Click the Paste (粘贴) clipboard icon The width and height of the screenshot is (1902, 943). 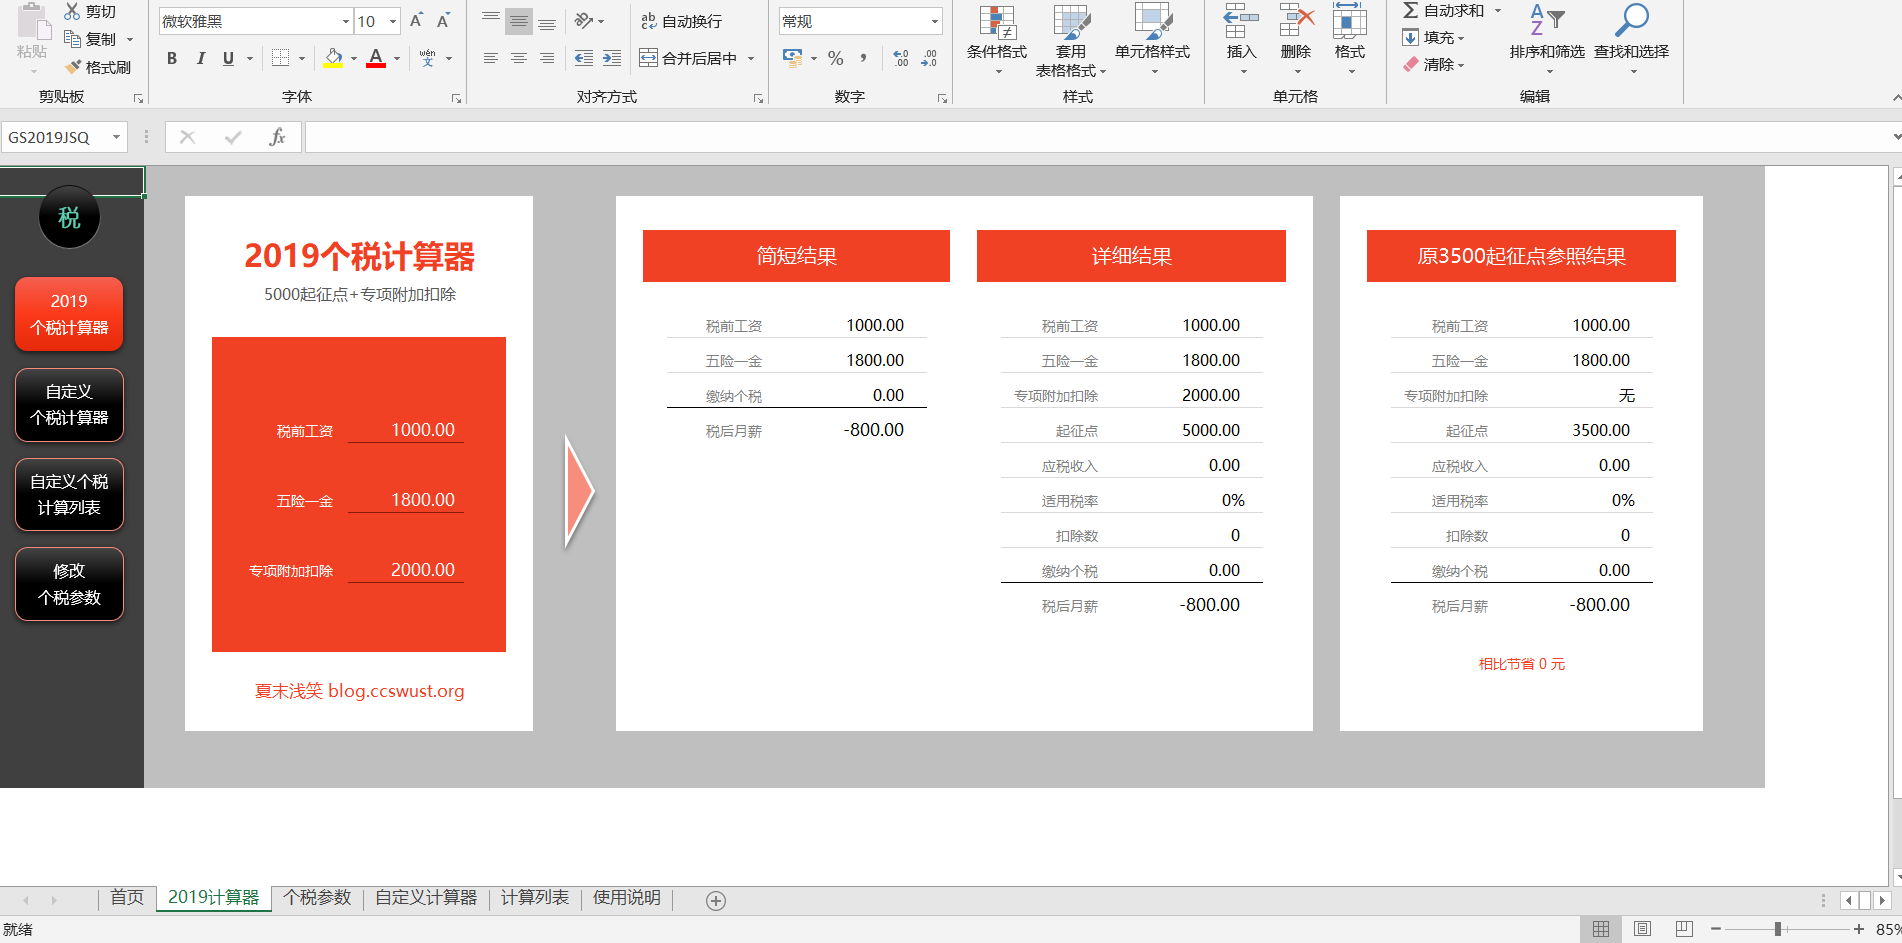click(32, 22)
